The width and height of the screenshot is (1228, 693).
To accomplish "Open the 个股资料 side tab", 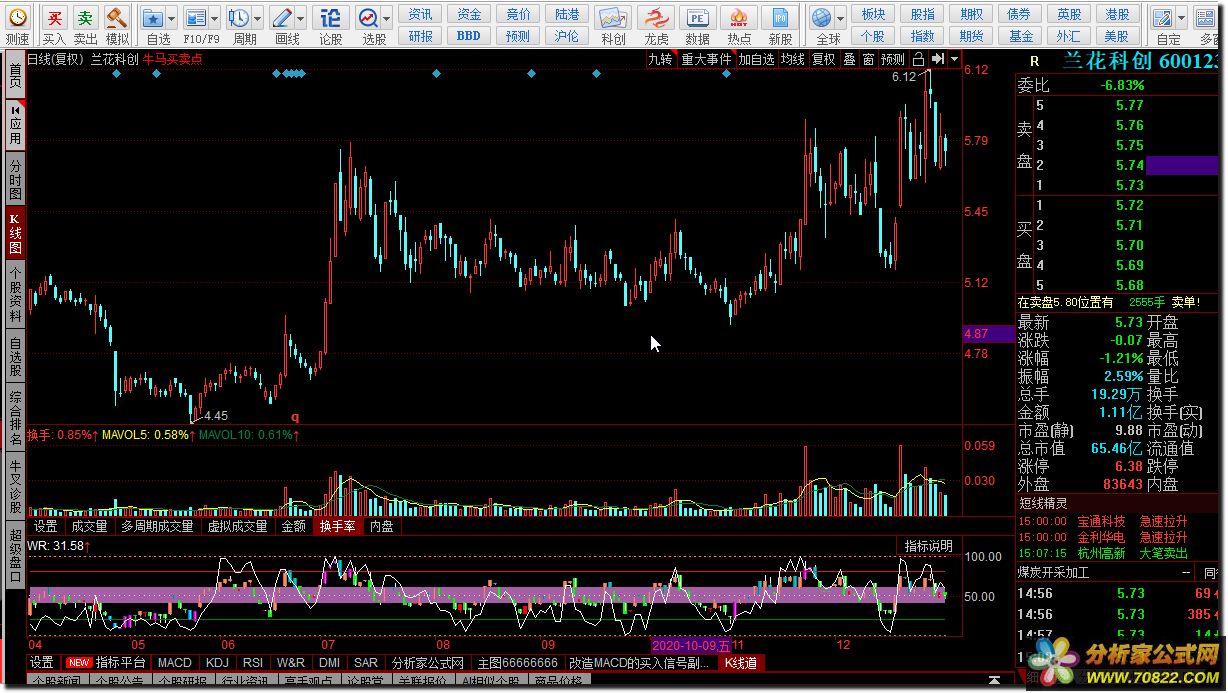I will click(15, 293).
